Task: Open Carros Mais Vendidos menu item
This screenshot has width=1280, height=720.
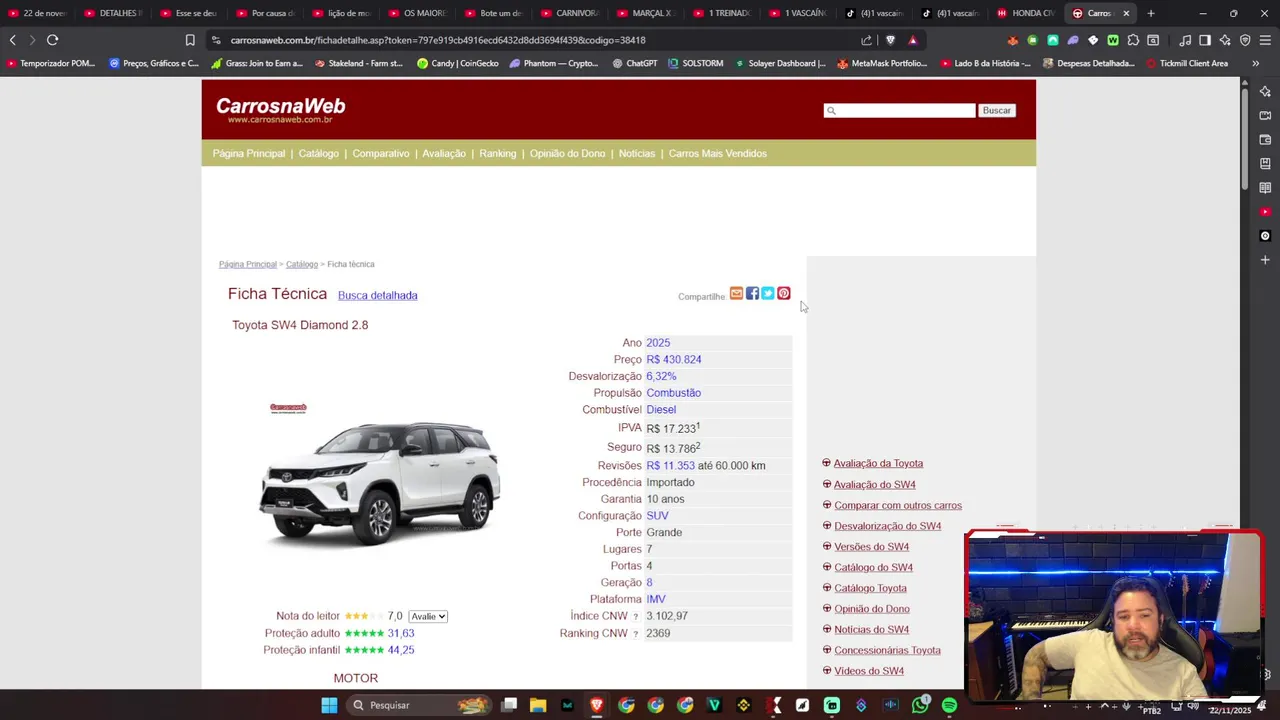Action: [x=718, y=154]
